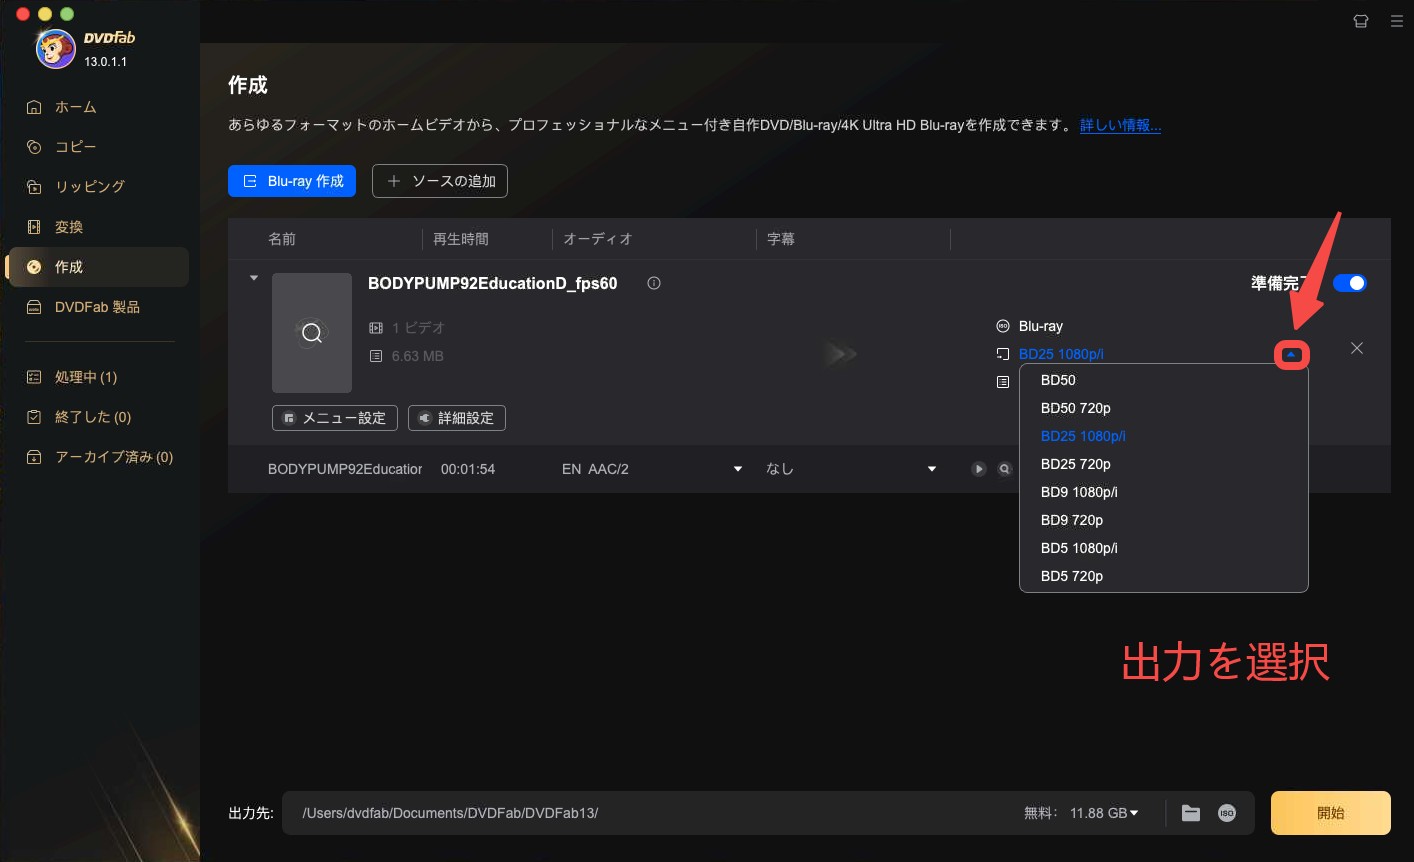Click the 再生時間 column header
The height and width of the screenshot is (862, 1414).
(x=461, y=239)
